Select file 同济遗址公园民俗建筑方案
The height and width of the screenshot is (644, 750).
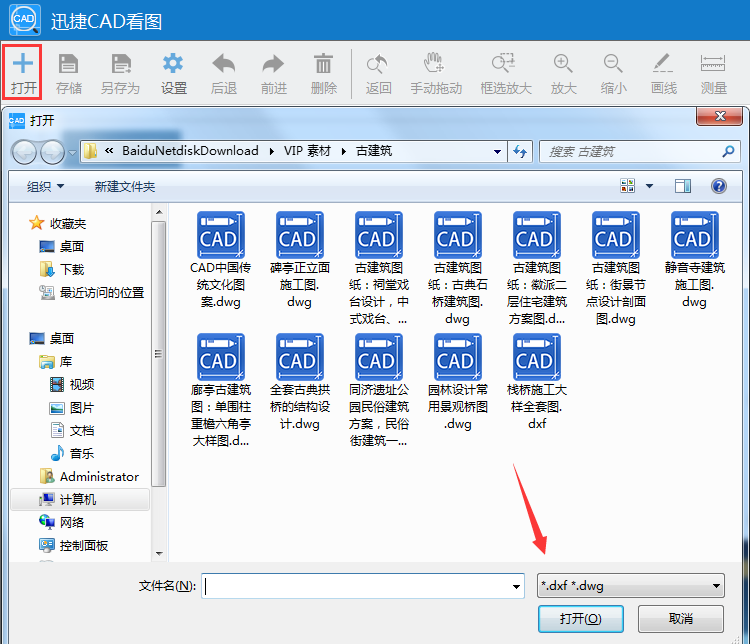(x=379, y=391)
